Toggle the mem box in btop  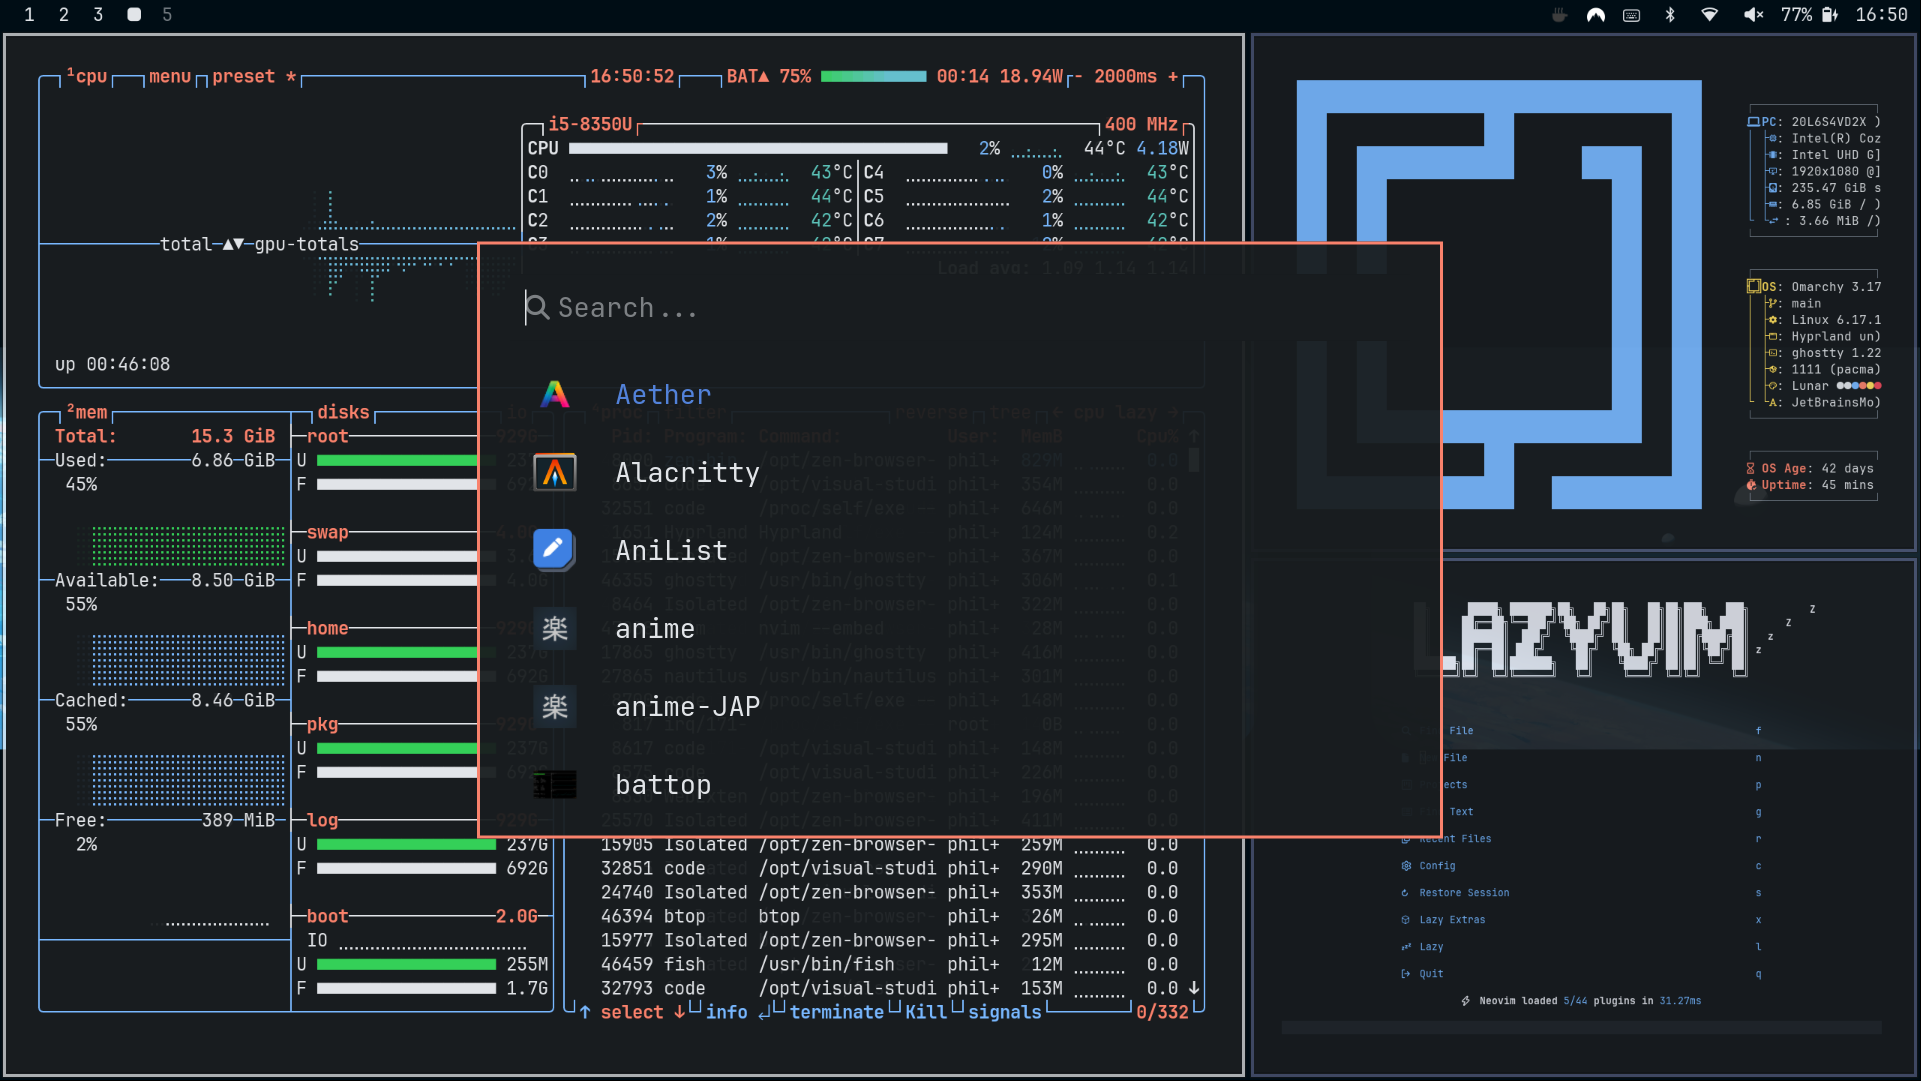(x=87, y=412)
